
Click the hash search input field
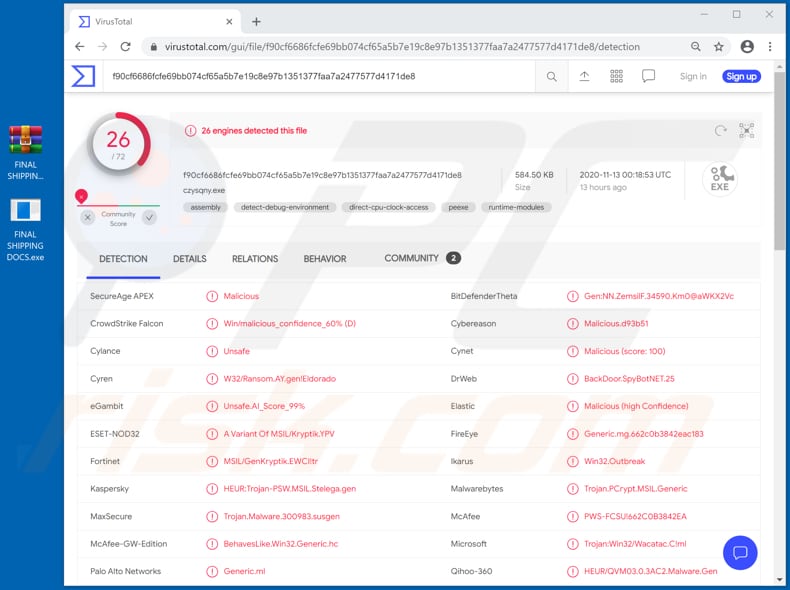point(319,77)
